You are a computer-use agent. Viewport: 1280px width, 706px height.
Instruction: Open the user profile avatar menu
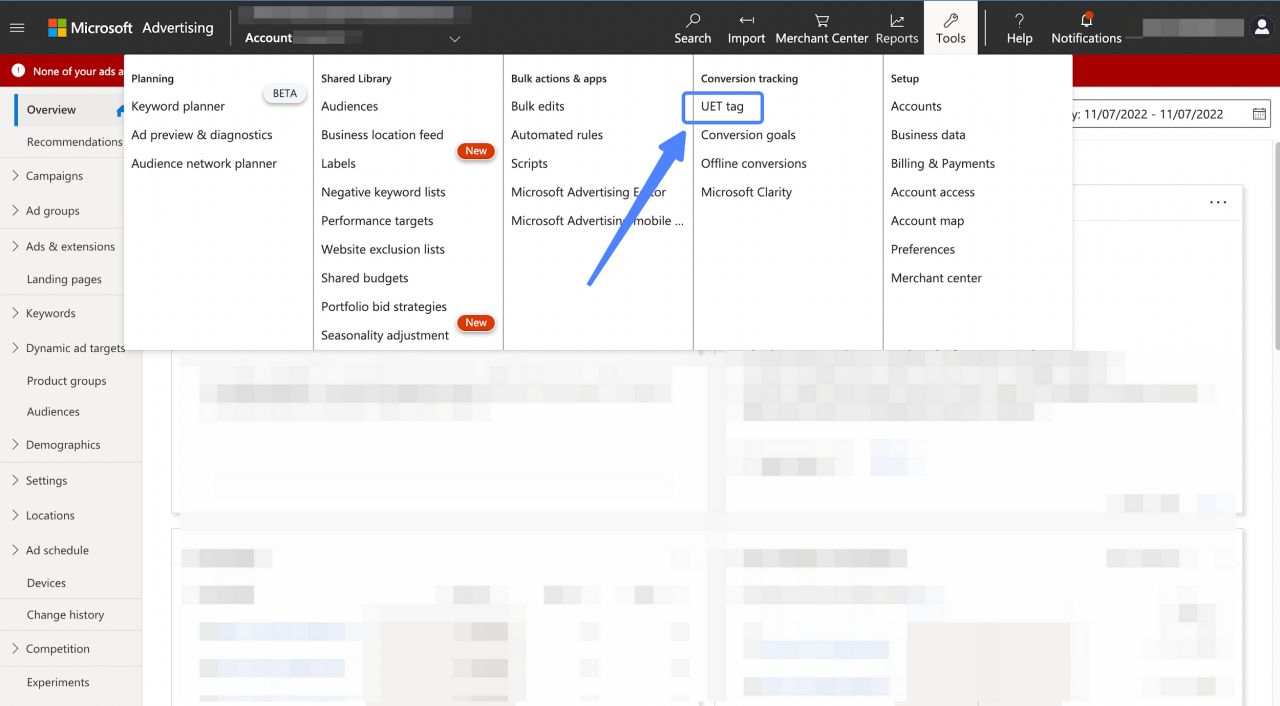tap(1262, 28)
